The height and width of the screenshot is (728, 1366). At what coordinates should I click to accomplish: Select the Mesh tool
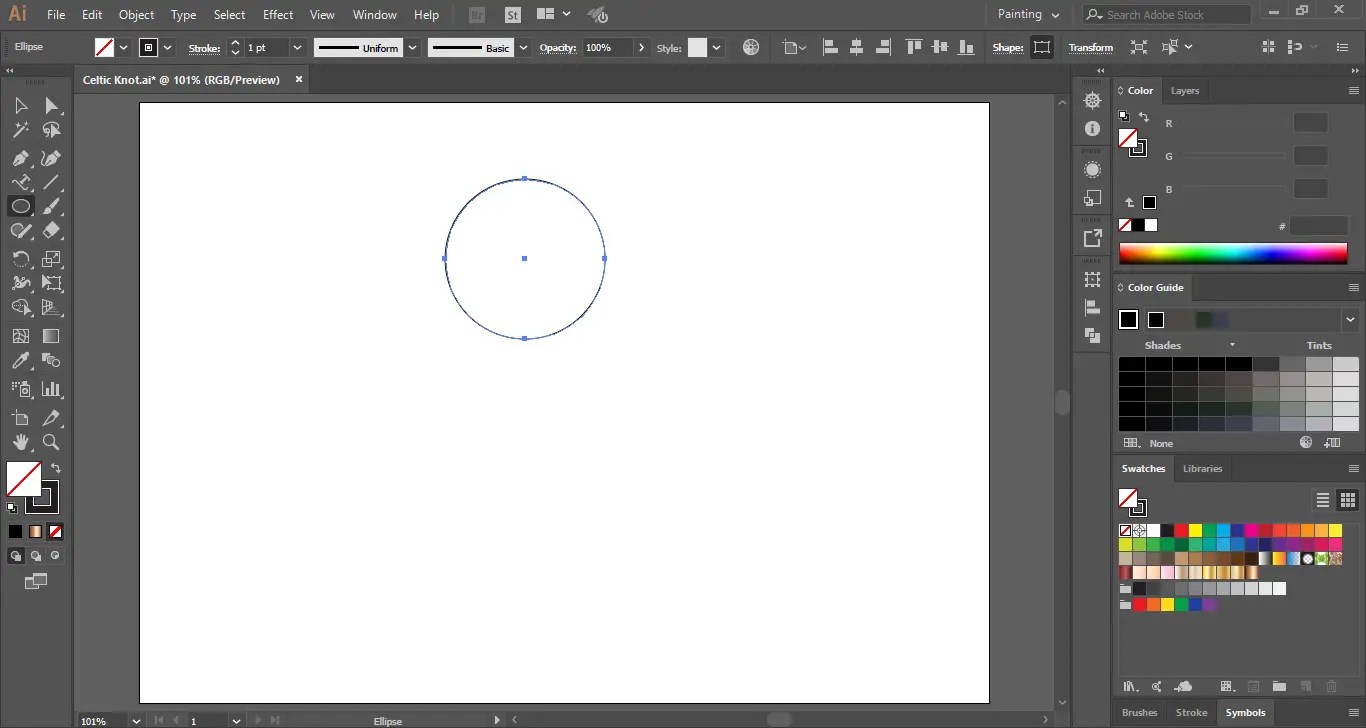20,336
